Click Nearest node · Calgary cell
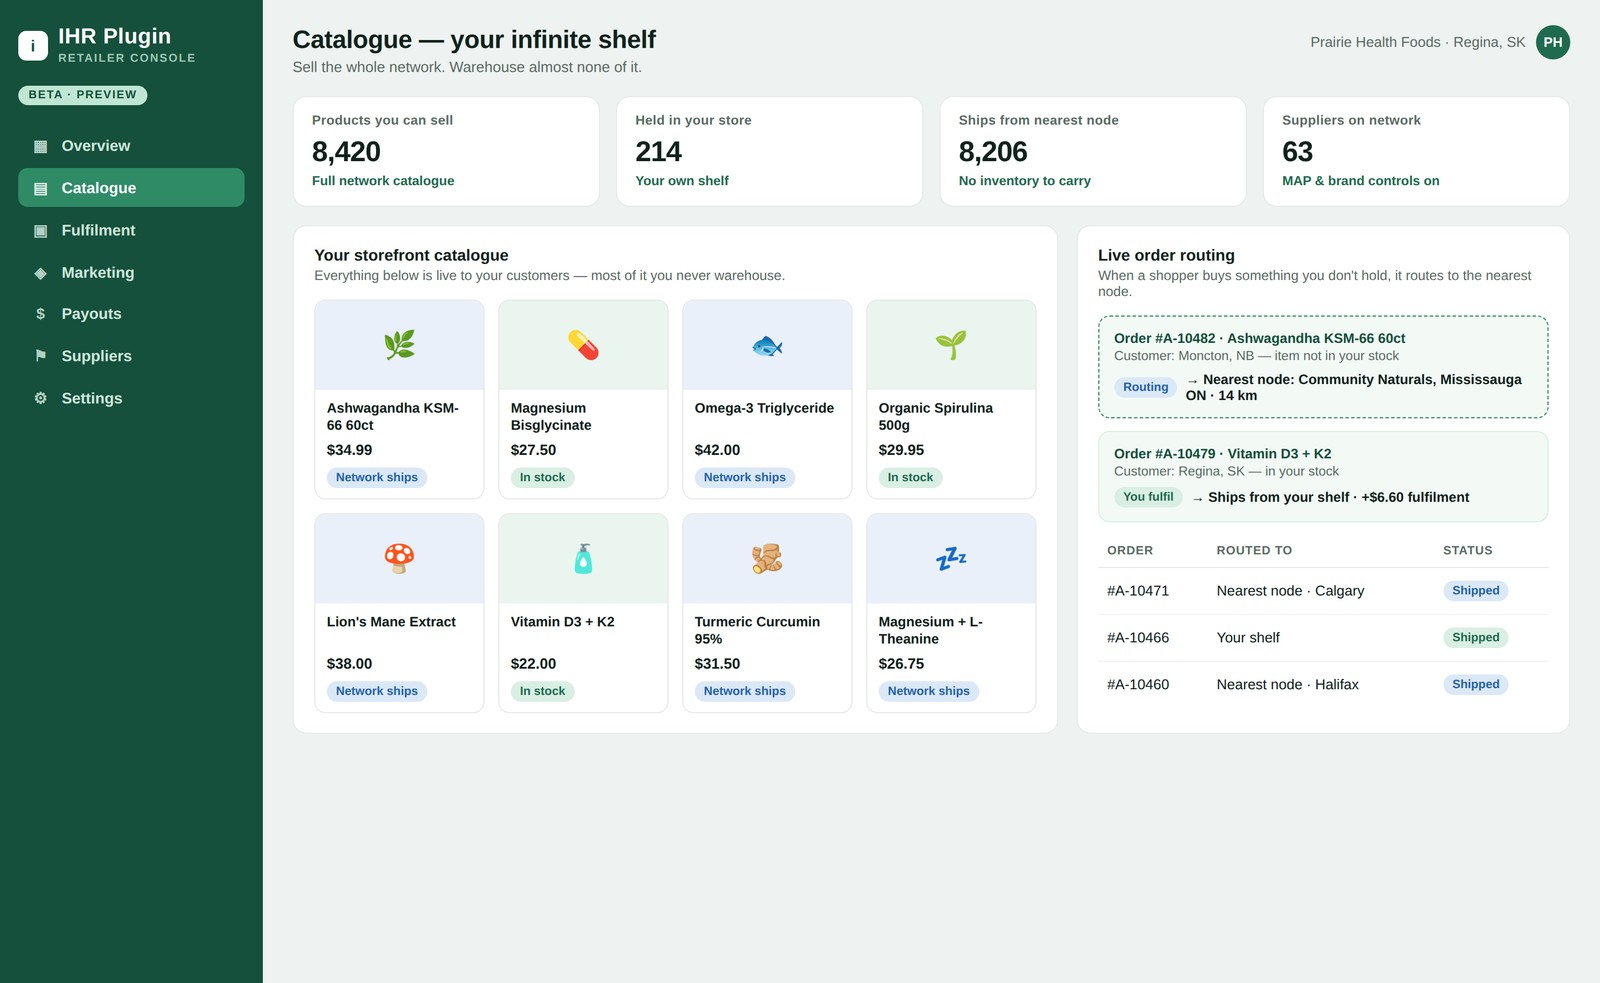 pos(1290,591)
